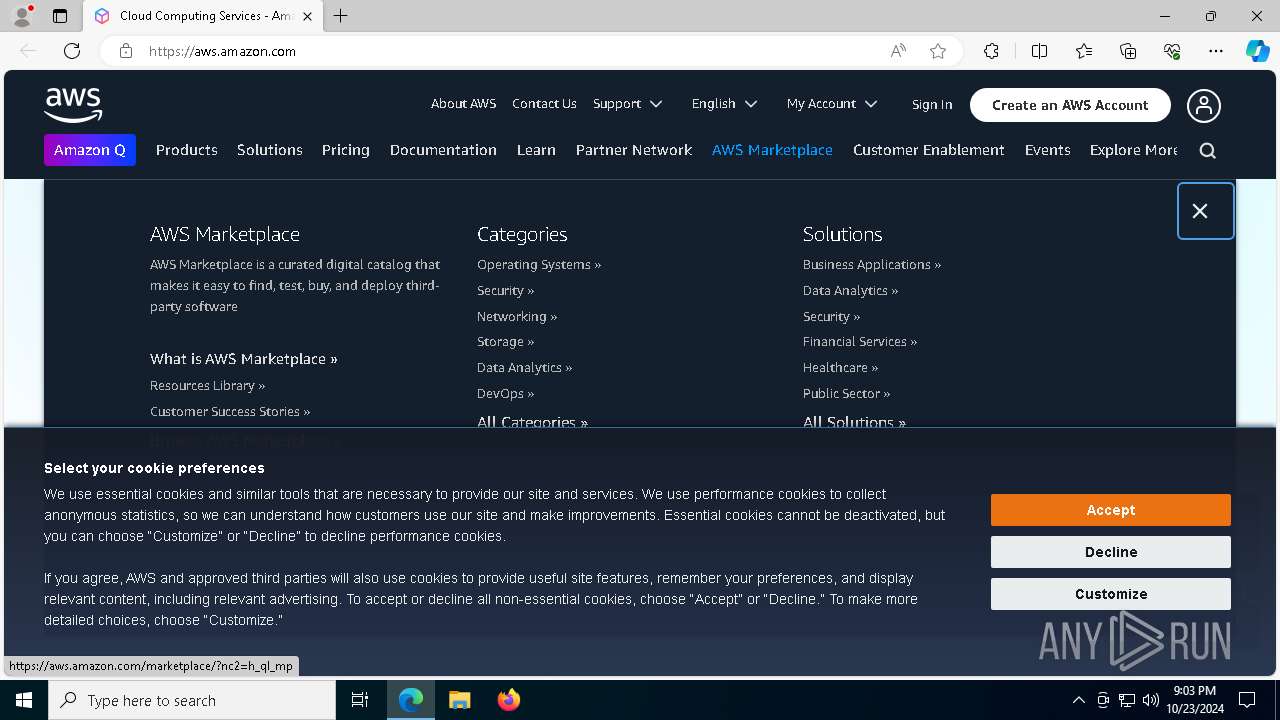Open the Amazon Q button

point(90,150)
